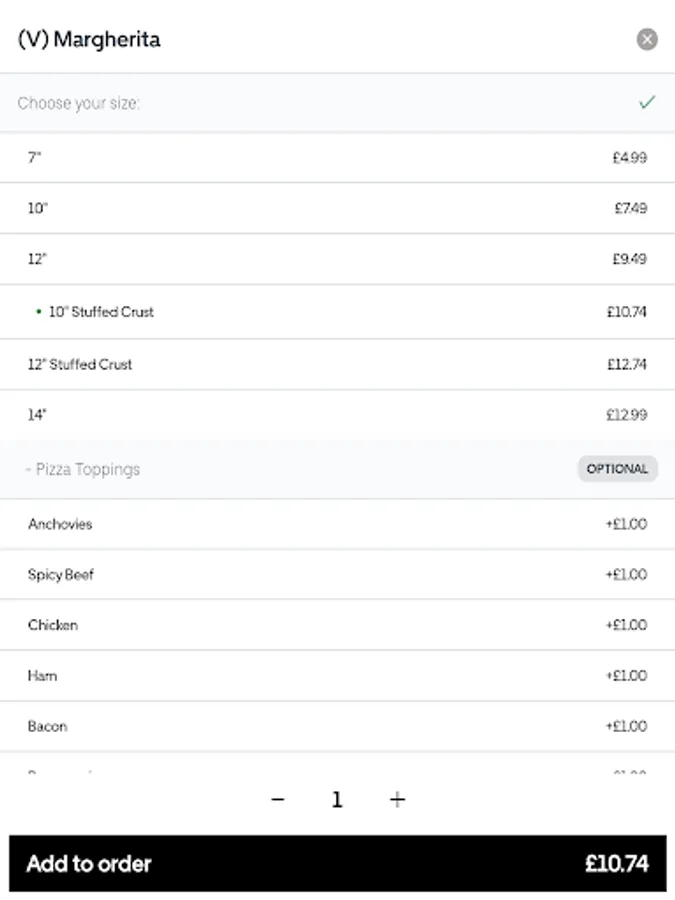Select the 14" pizza size
Image resolution: width=675 pixels, height=900 pixels.
[337, 415]
